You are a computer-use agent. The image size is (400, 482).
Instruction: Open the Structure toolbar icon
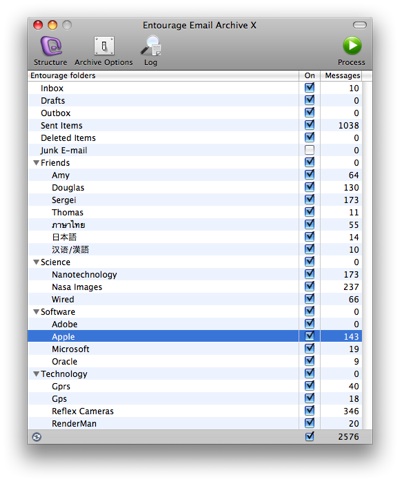coord(51,46)
